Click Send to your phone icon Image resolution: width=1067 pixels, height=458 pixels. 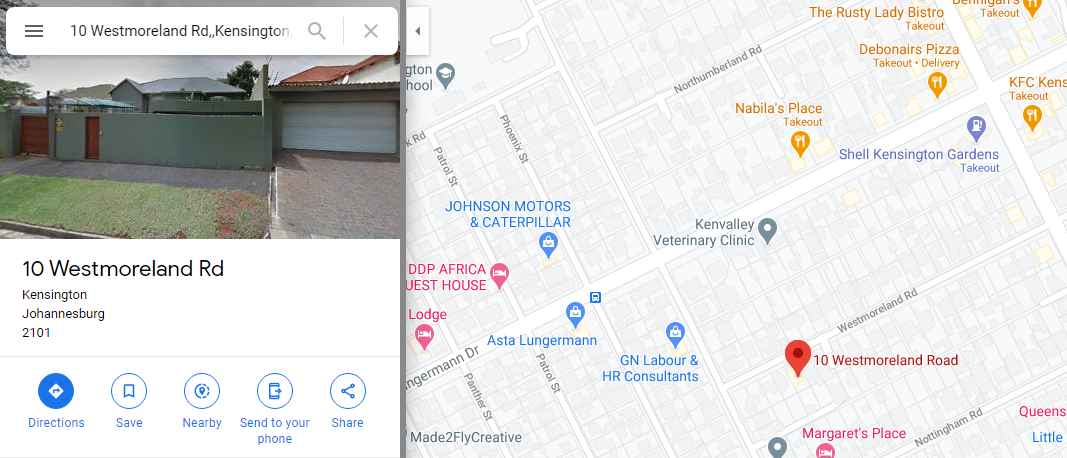tap(274, 391)
